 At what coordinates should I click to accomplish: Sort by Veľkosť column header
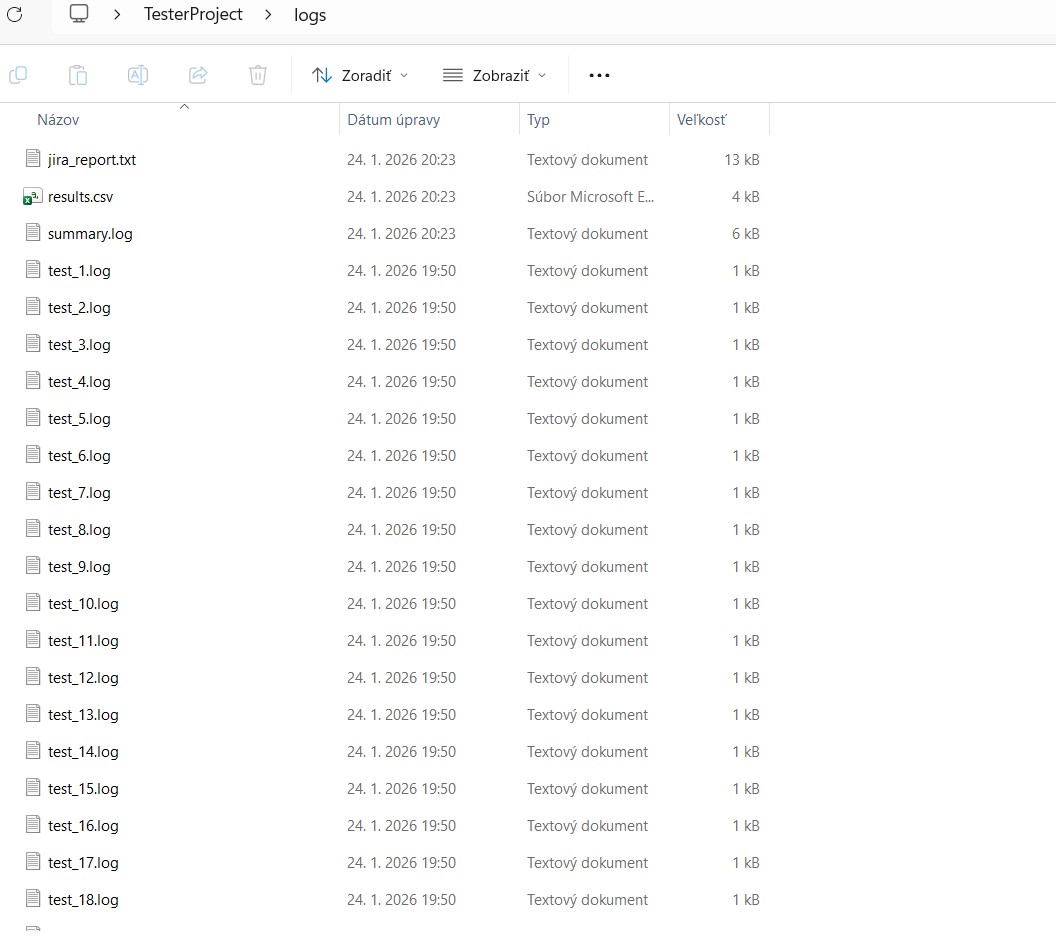tap(702, 120)
